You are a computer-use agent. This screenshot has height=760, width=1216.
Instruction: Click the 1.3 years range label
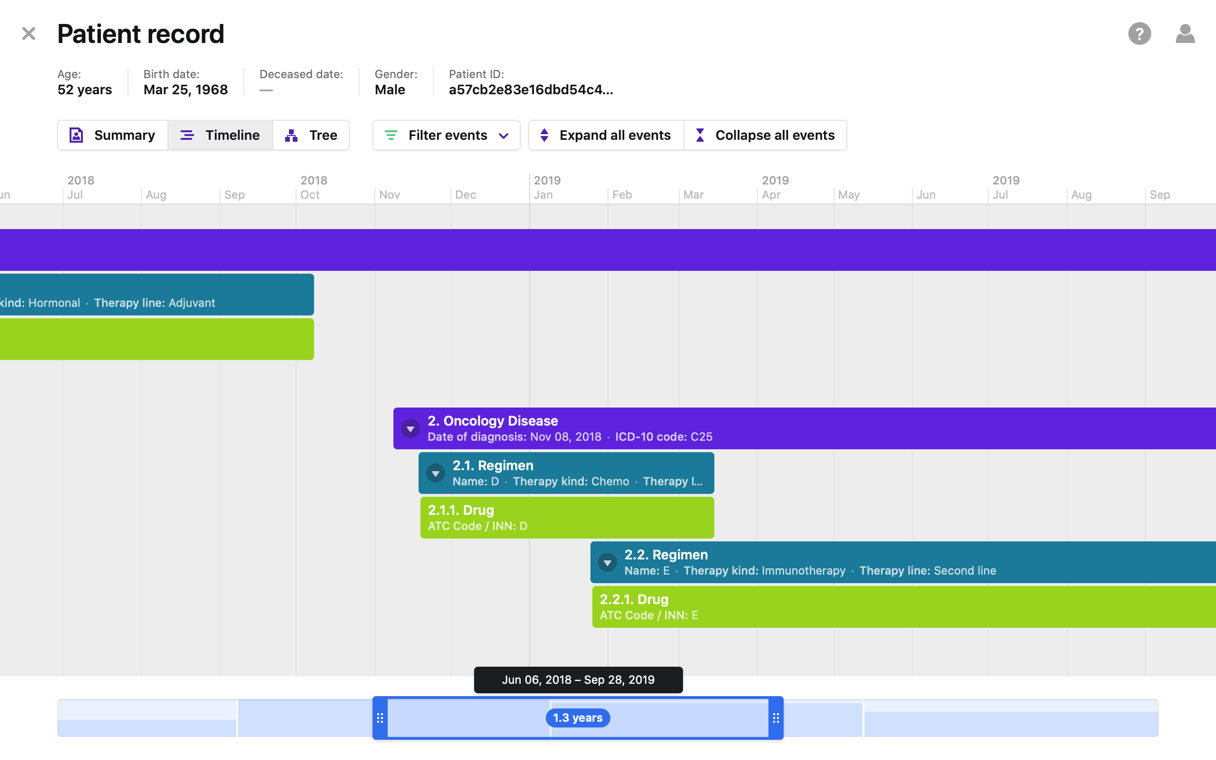[x=578, y=718]
